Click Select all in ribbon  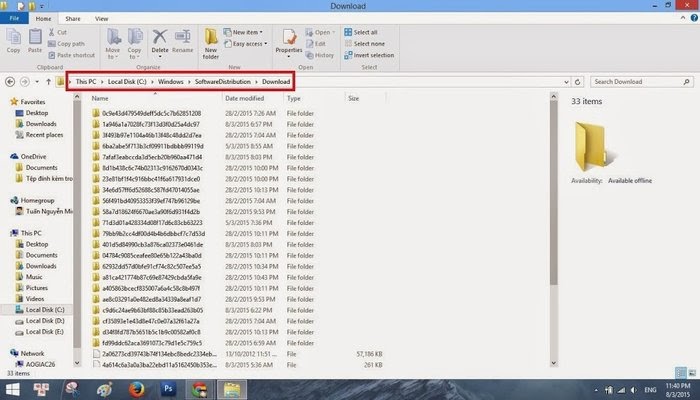point(361,32)
